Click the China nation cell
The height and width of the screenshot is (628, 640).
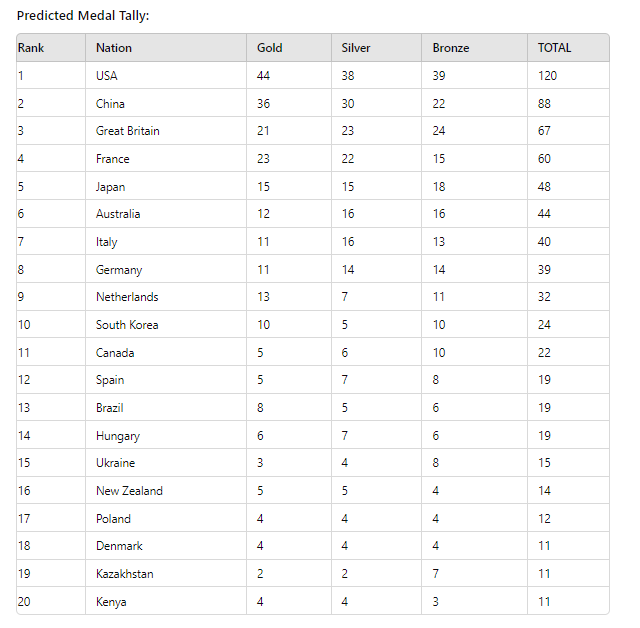tap(110, 104)
